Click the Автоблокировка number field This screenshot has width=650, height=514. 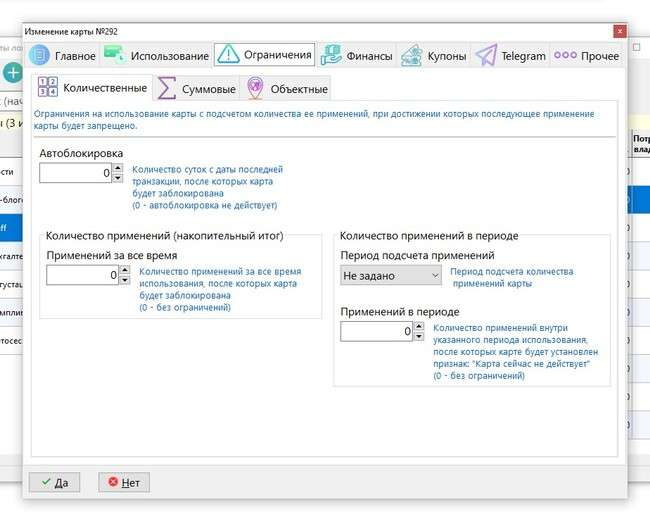pyautogui.click(x=75, y=173)
